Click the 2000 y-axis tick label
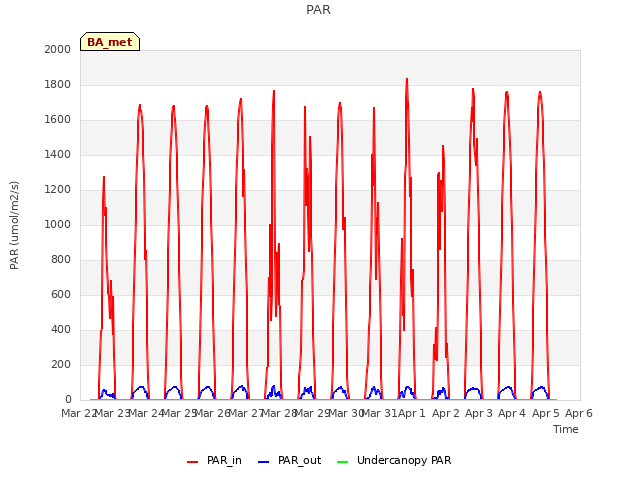This screenshot has height=480, width=640. pyautogui.click(x=58, y=49)
